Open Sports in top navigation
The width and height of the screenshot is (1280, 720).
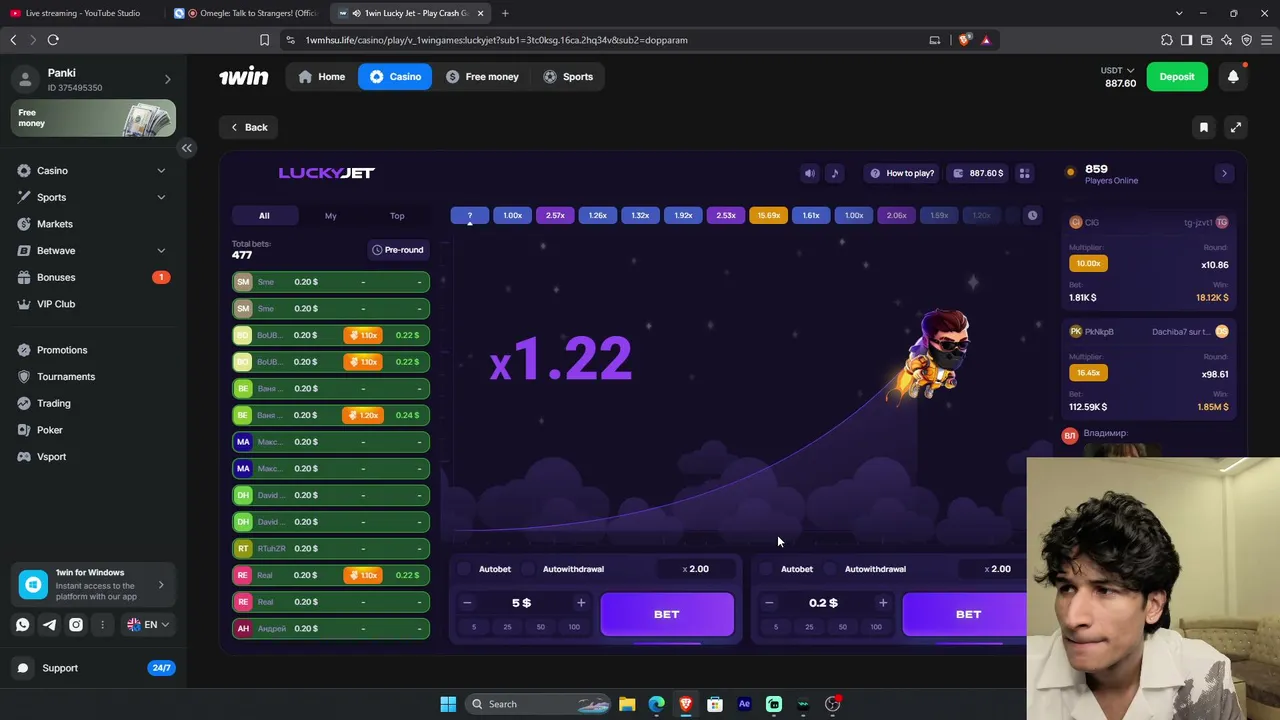tap(568, 77)
